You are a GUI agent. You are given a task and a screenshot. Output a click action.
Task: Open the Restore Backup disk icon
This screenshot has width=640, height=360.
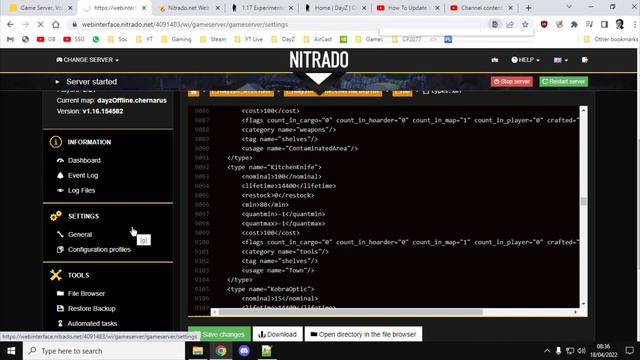tap(60, 309)
